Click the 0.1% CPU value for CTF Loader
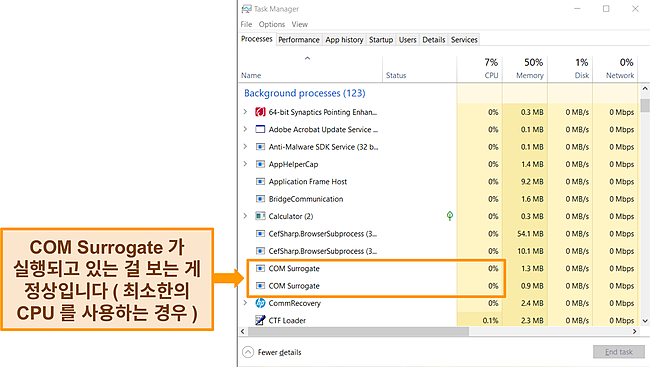This screenshot has width=650, height=367. [490, 321]
